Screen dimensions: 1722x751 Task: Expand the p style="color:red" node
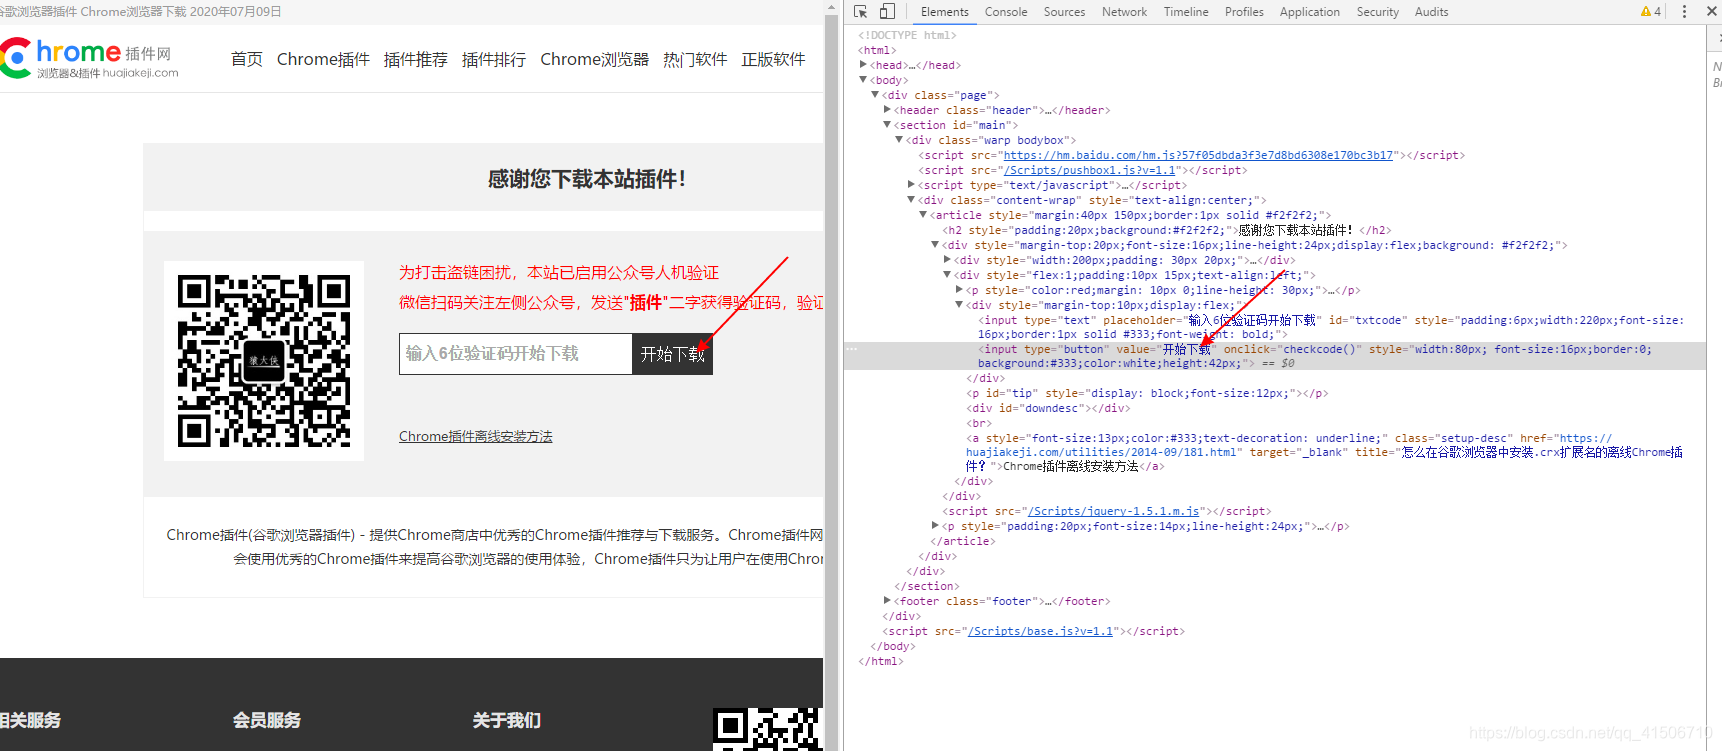(x=959, y=290)
